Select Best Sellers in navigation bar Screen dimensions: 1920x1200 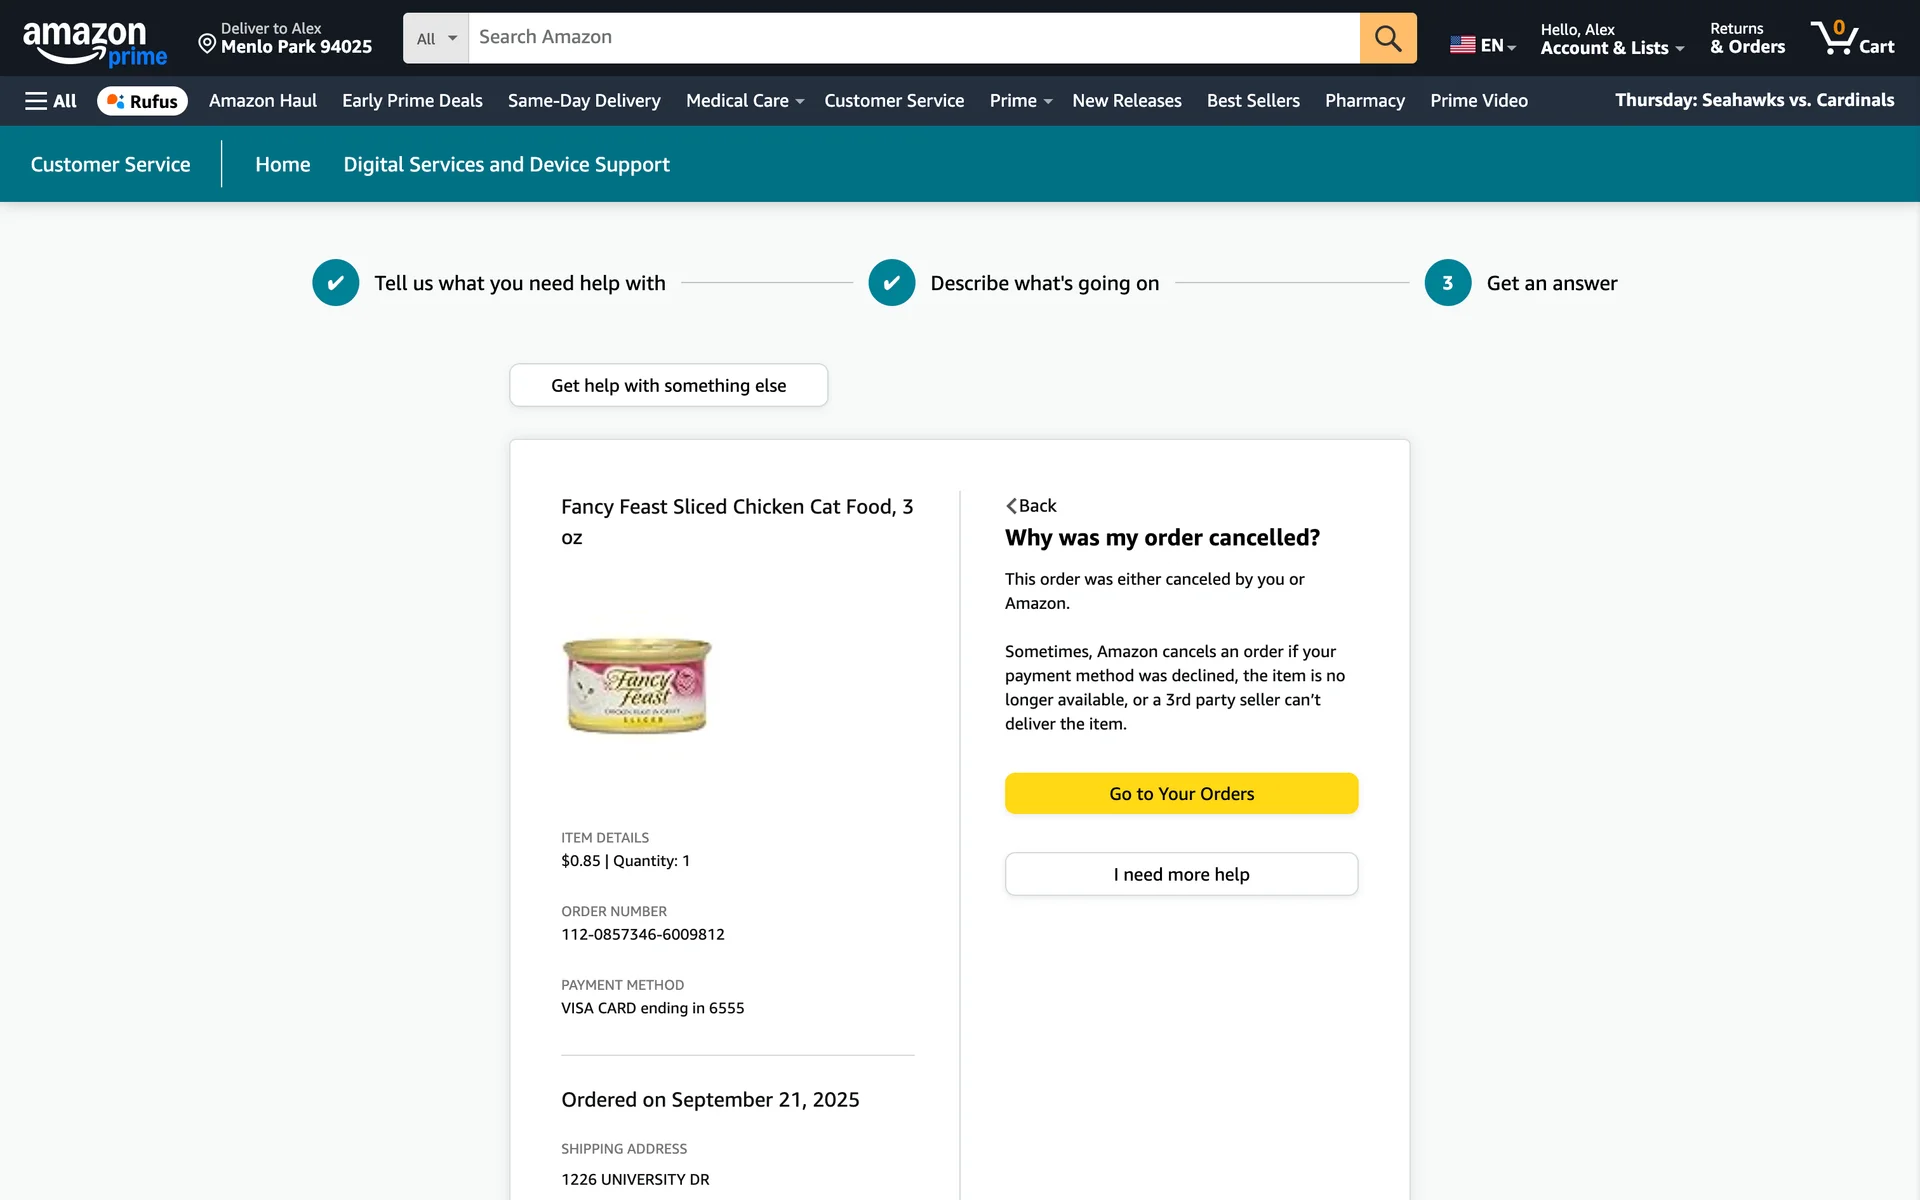pos(1253,101)
